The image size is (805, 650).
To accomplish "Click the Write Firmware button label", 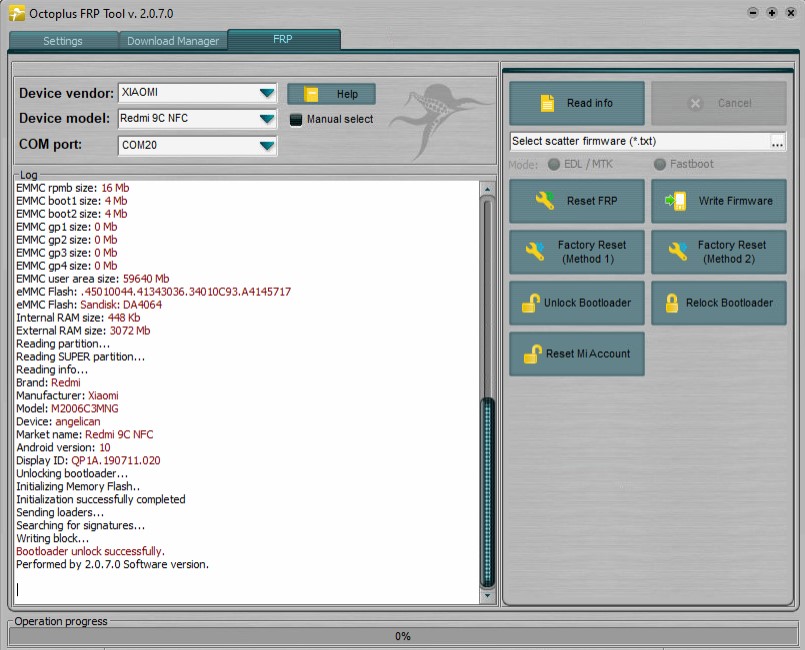I will coord(735,201).
